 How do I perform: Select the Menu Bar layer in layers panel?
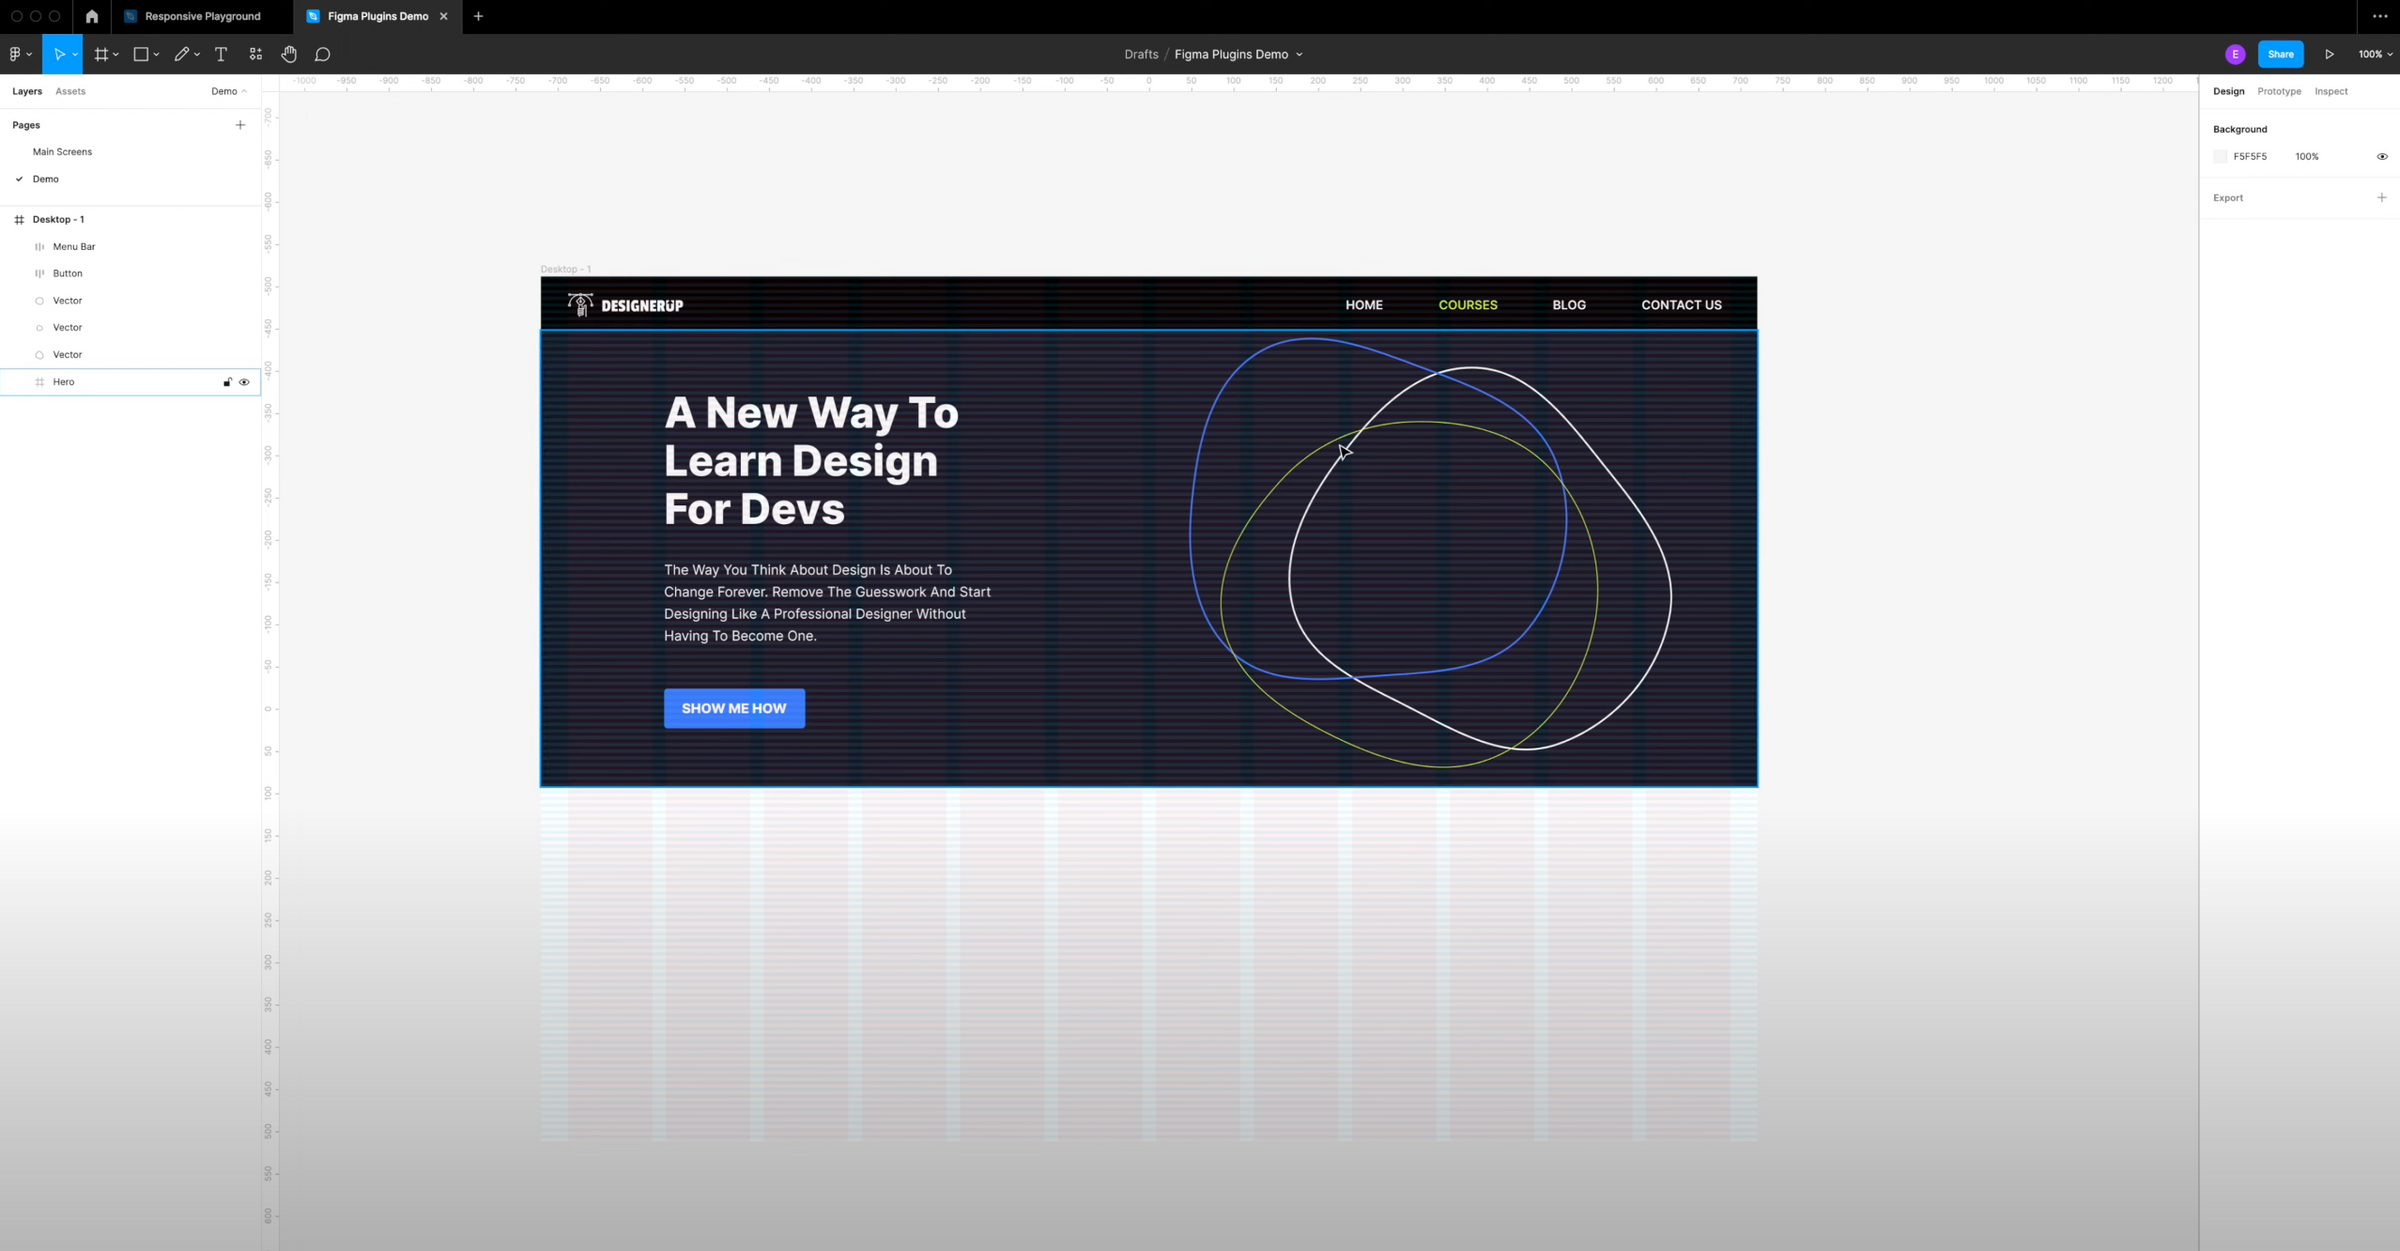(74, 246)
